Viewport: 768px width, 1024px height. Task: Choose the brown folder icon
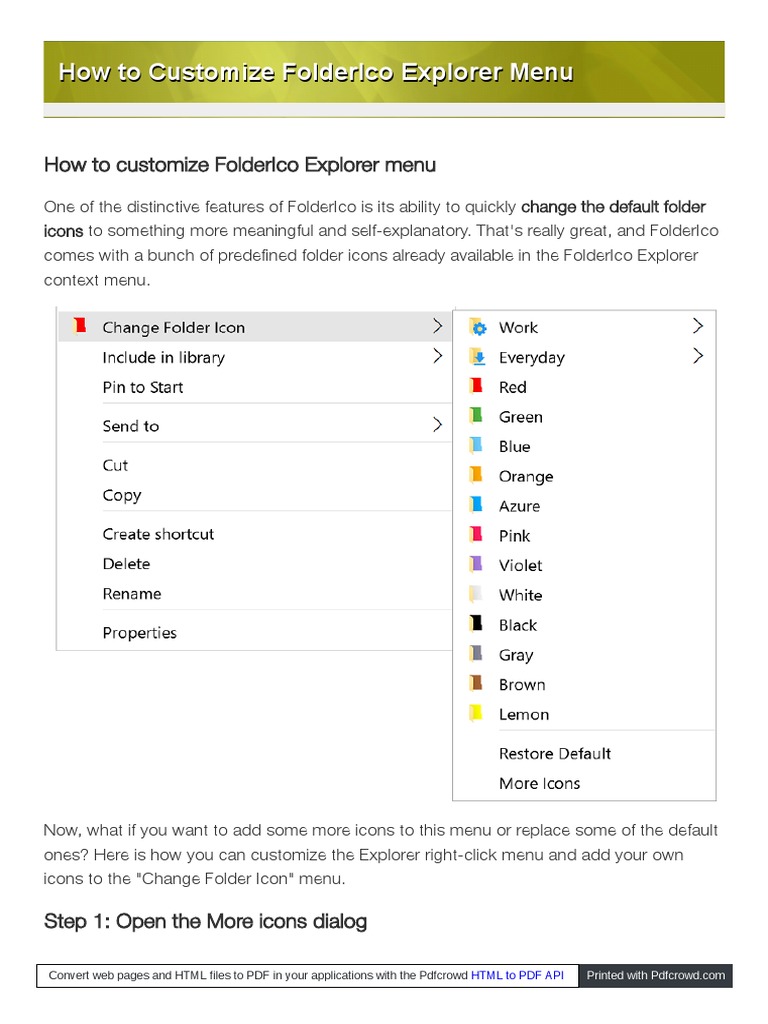(477, 684)
